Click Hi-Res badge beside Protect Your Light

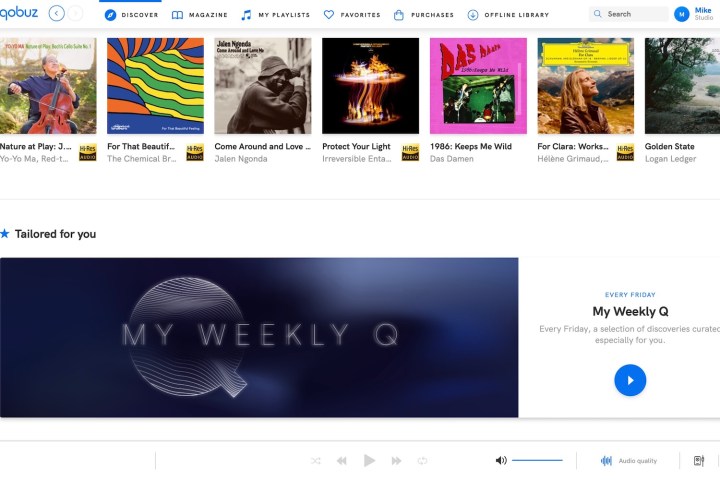(x=410, y=152)
